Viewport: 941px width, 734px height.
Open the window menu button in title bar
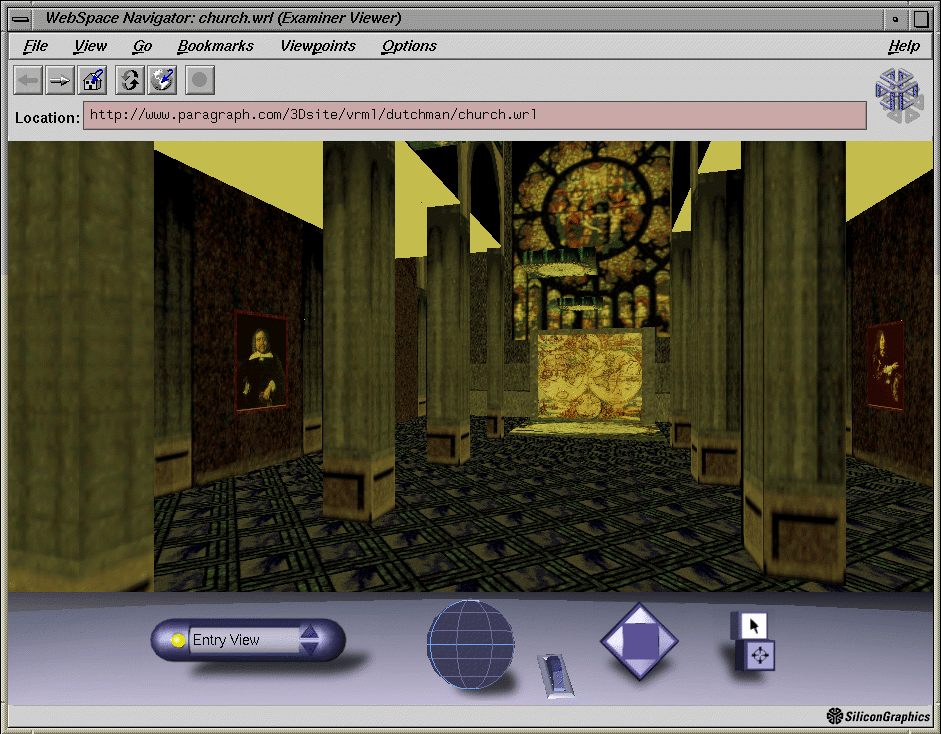pyautogui.click(x=21, y=19)
